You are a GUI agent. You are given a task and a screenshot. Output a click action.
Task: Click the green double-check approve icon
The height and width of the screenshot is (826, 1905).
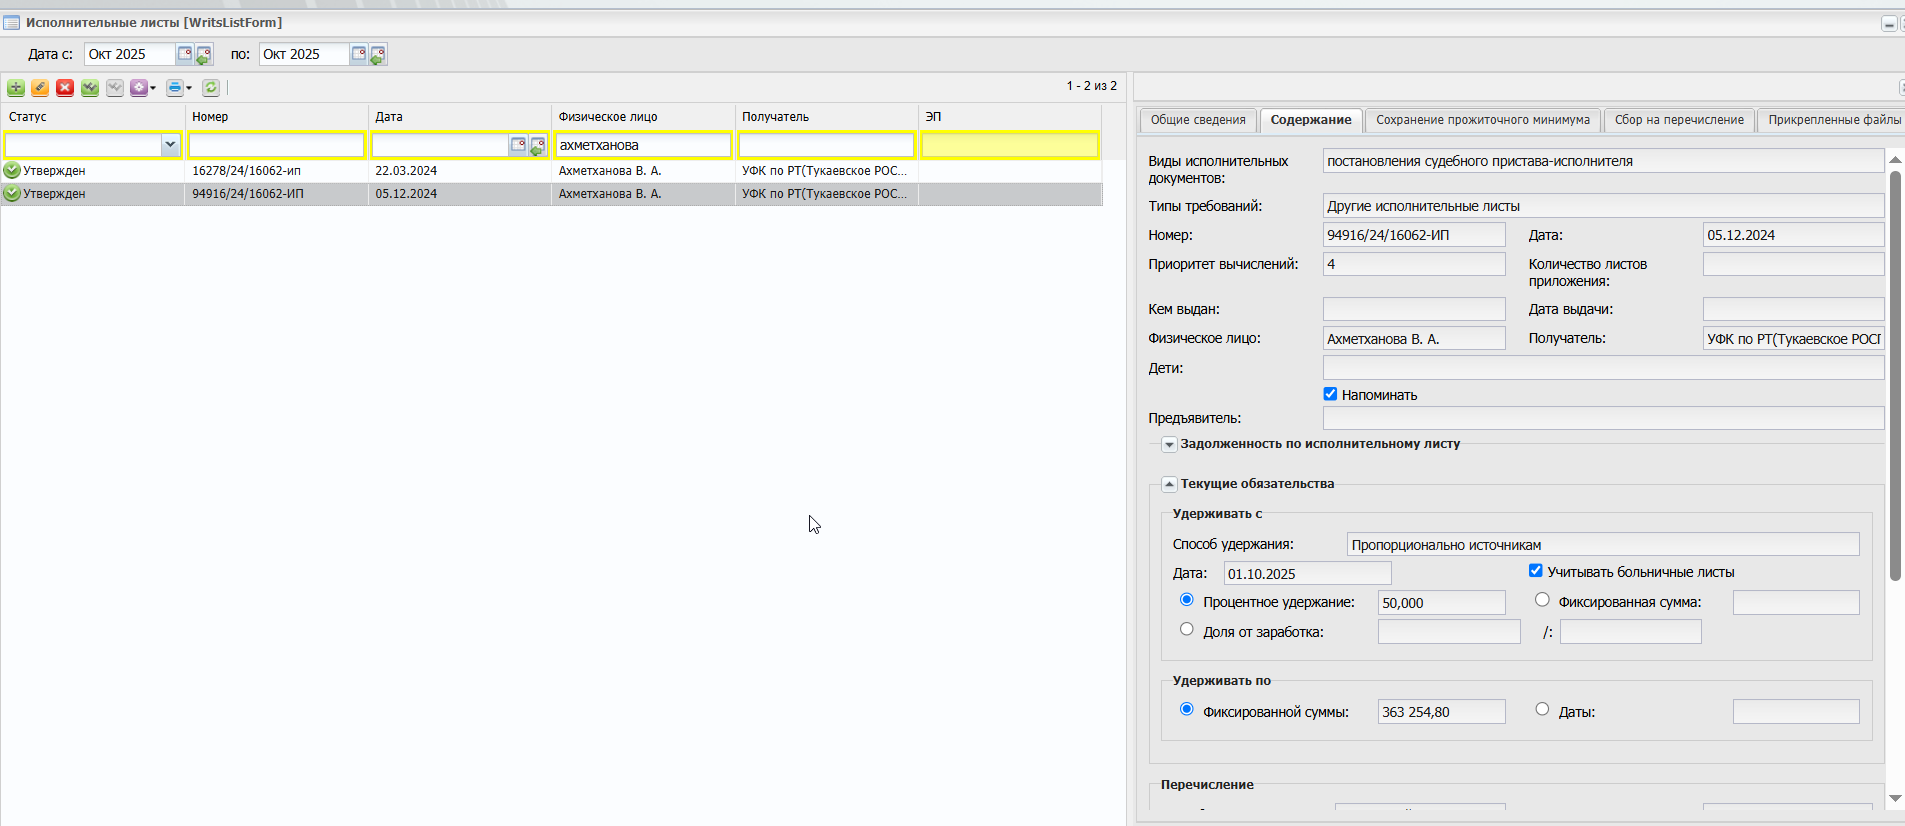[90, 88]
